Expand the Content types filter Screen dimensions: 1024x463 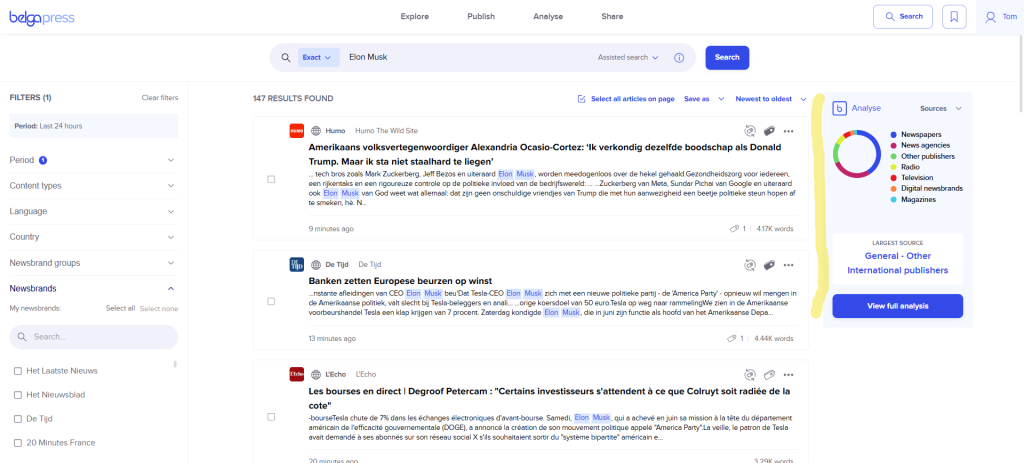point(93,185)
